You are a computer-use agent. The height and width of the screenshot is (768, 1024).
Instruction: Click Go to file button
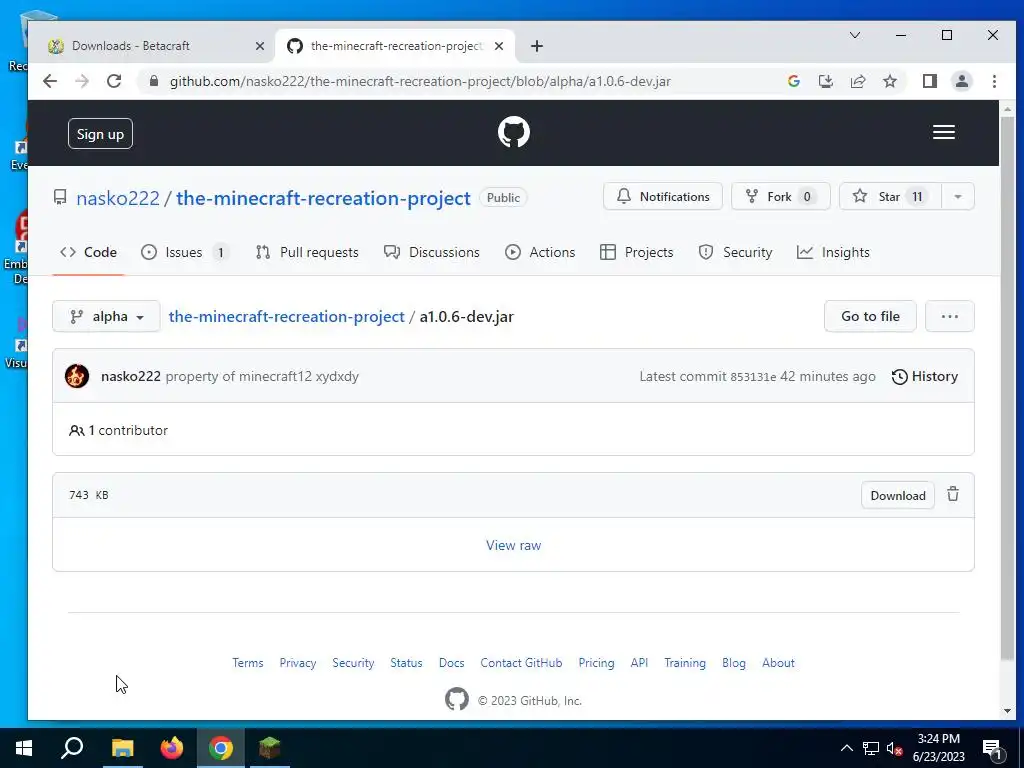870,316
